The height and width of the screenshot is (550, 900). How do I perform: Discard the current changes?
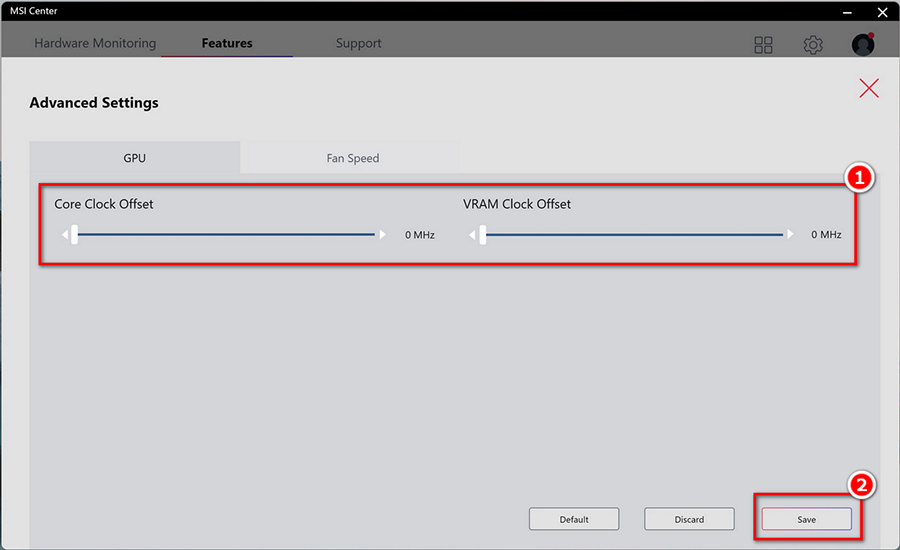pyautogui.click(x=689, y=519)
